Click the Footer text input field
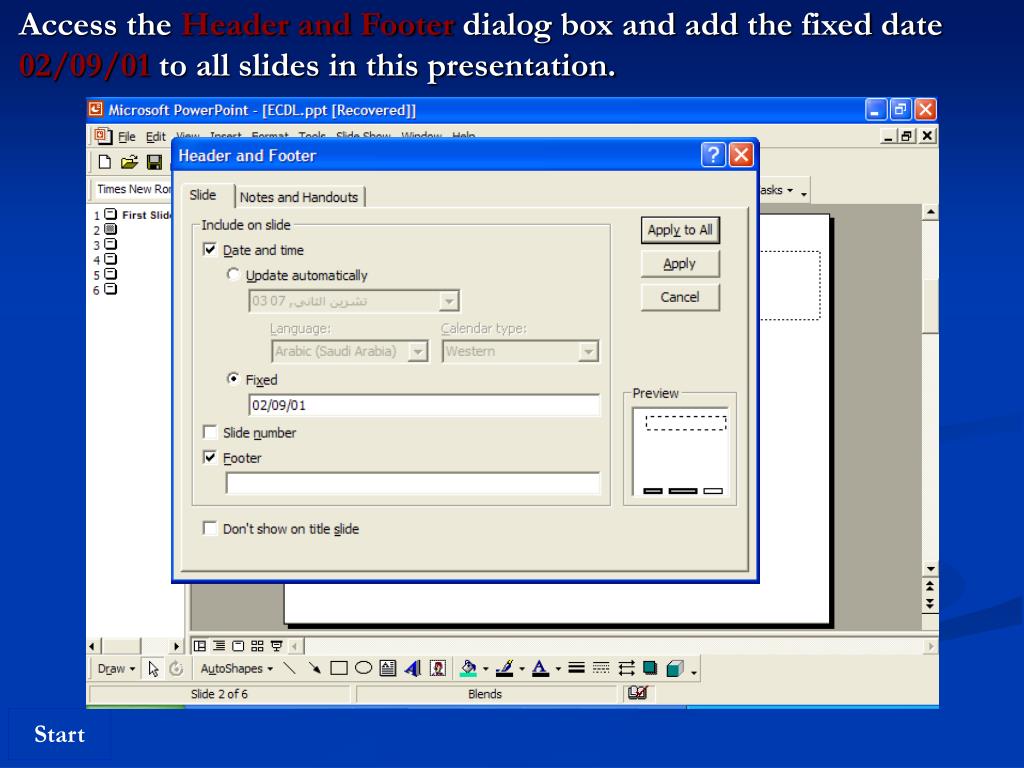 coord(413,483)
